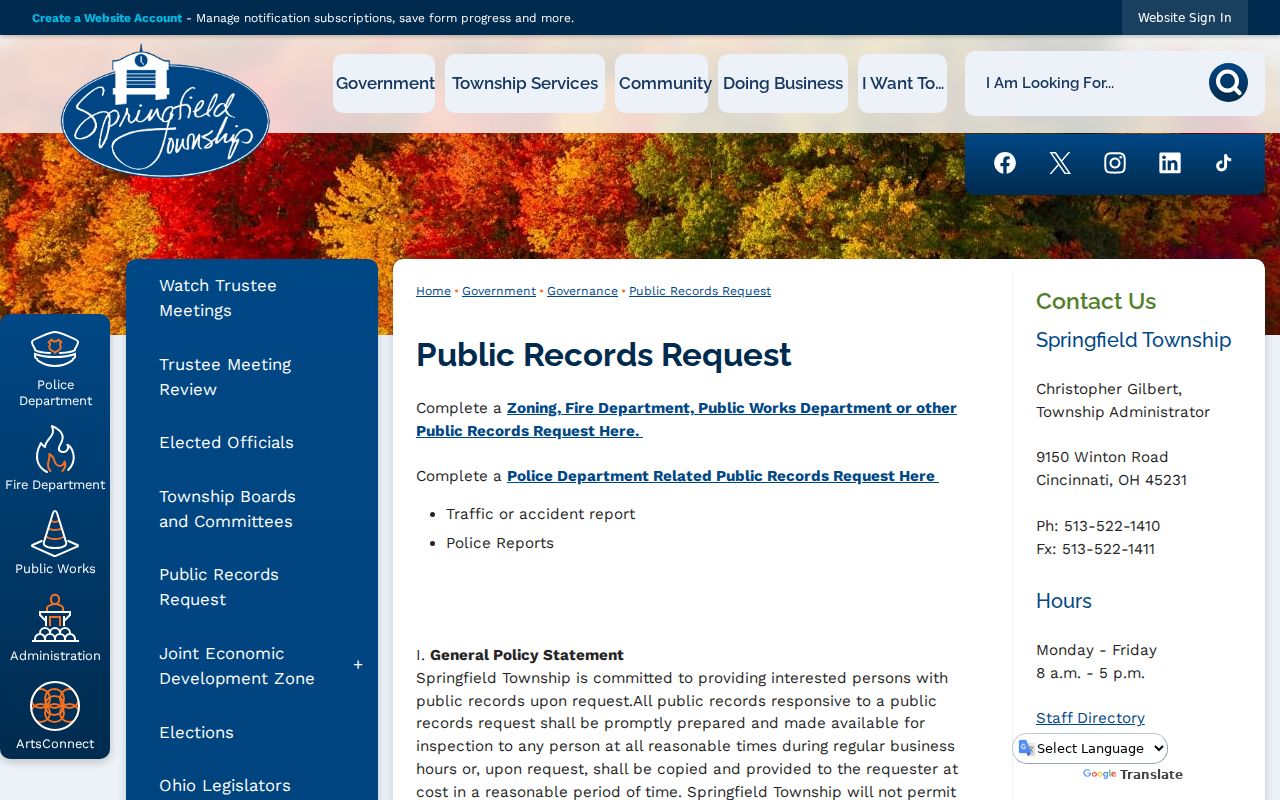The image size is (1280, 800).
Task: Open the Staff Directory link
Action: click(x=1090, y=718)
